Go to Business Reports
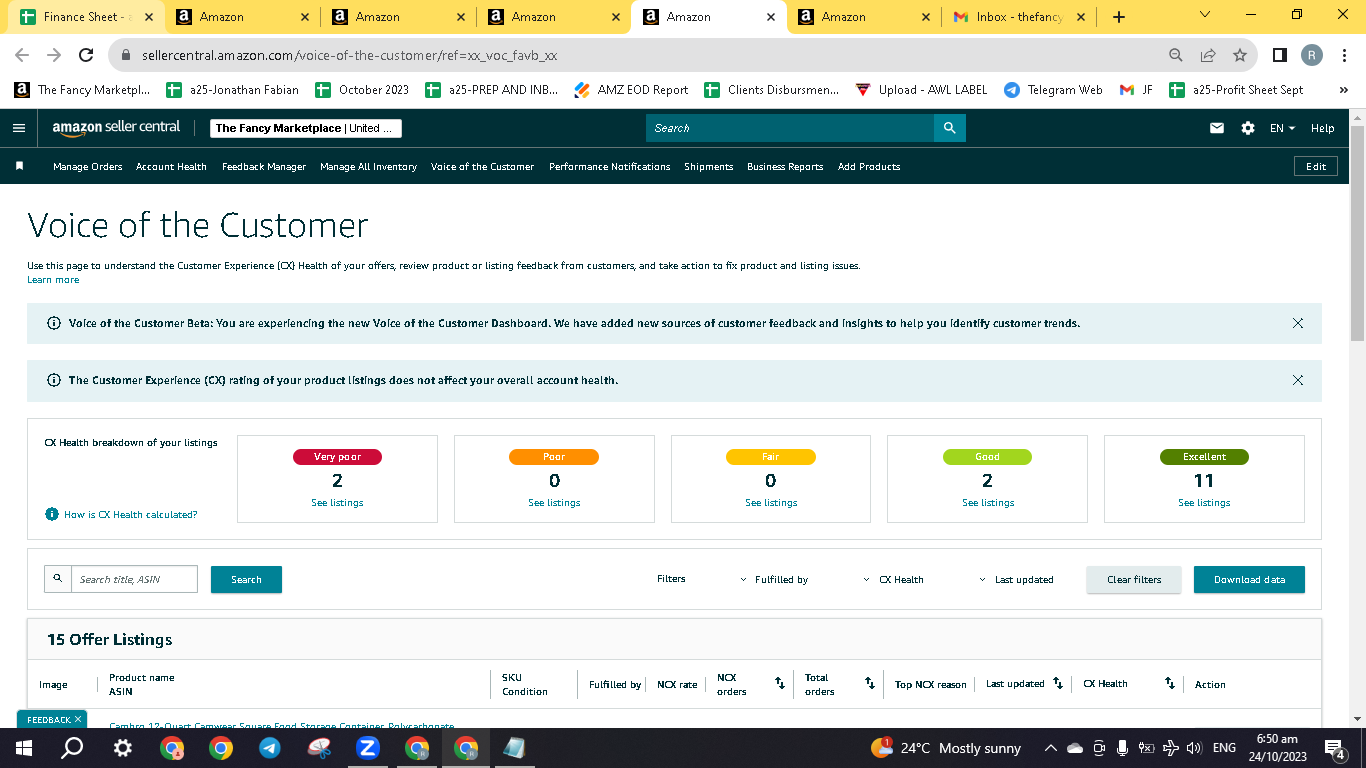 (785, 167)
